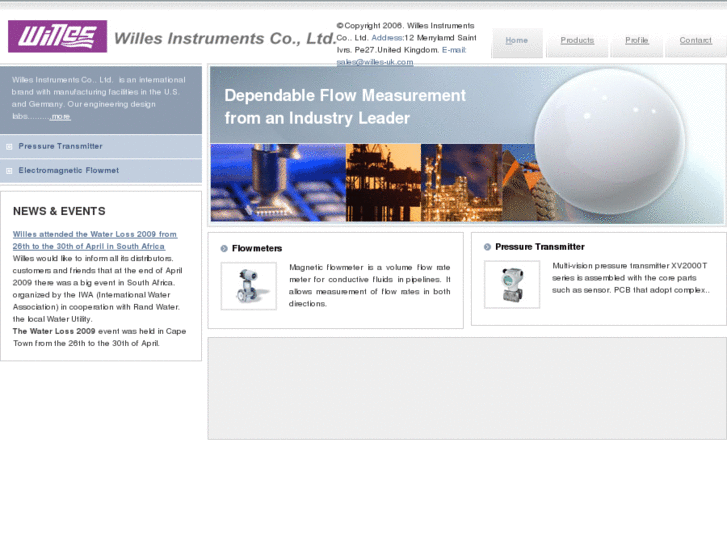Image resolution: width=727 pixels, height=545 pixels.
Task: Open the Home navigation tab
Action: point(517,40)
